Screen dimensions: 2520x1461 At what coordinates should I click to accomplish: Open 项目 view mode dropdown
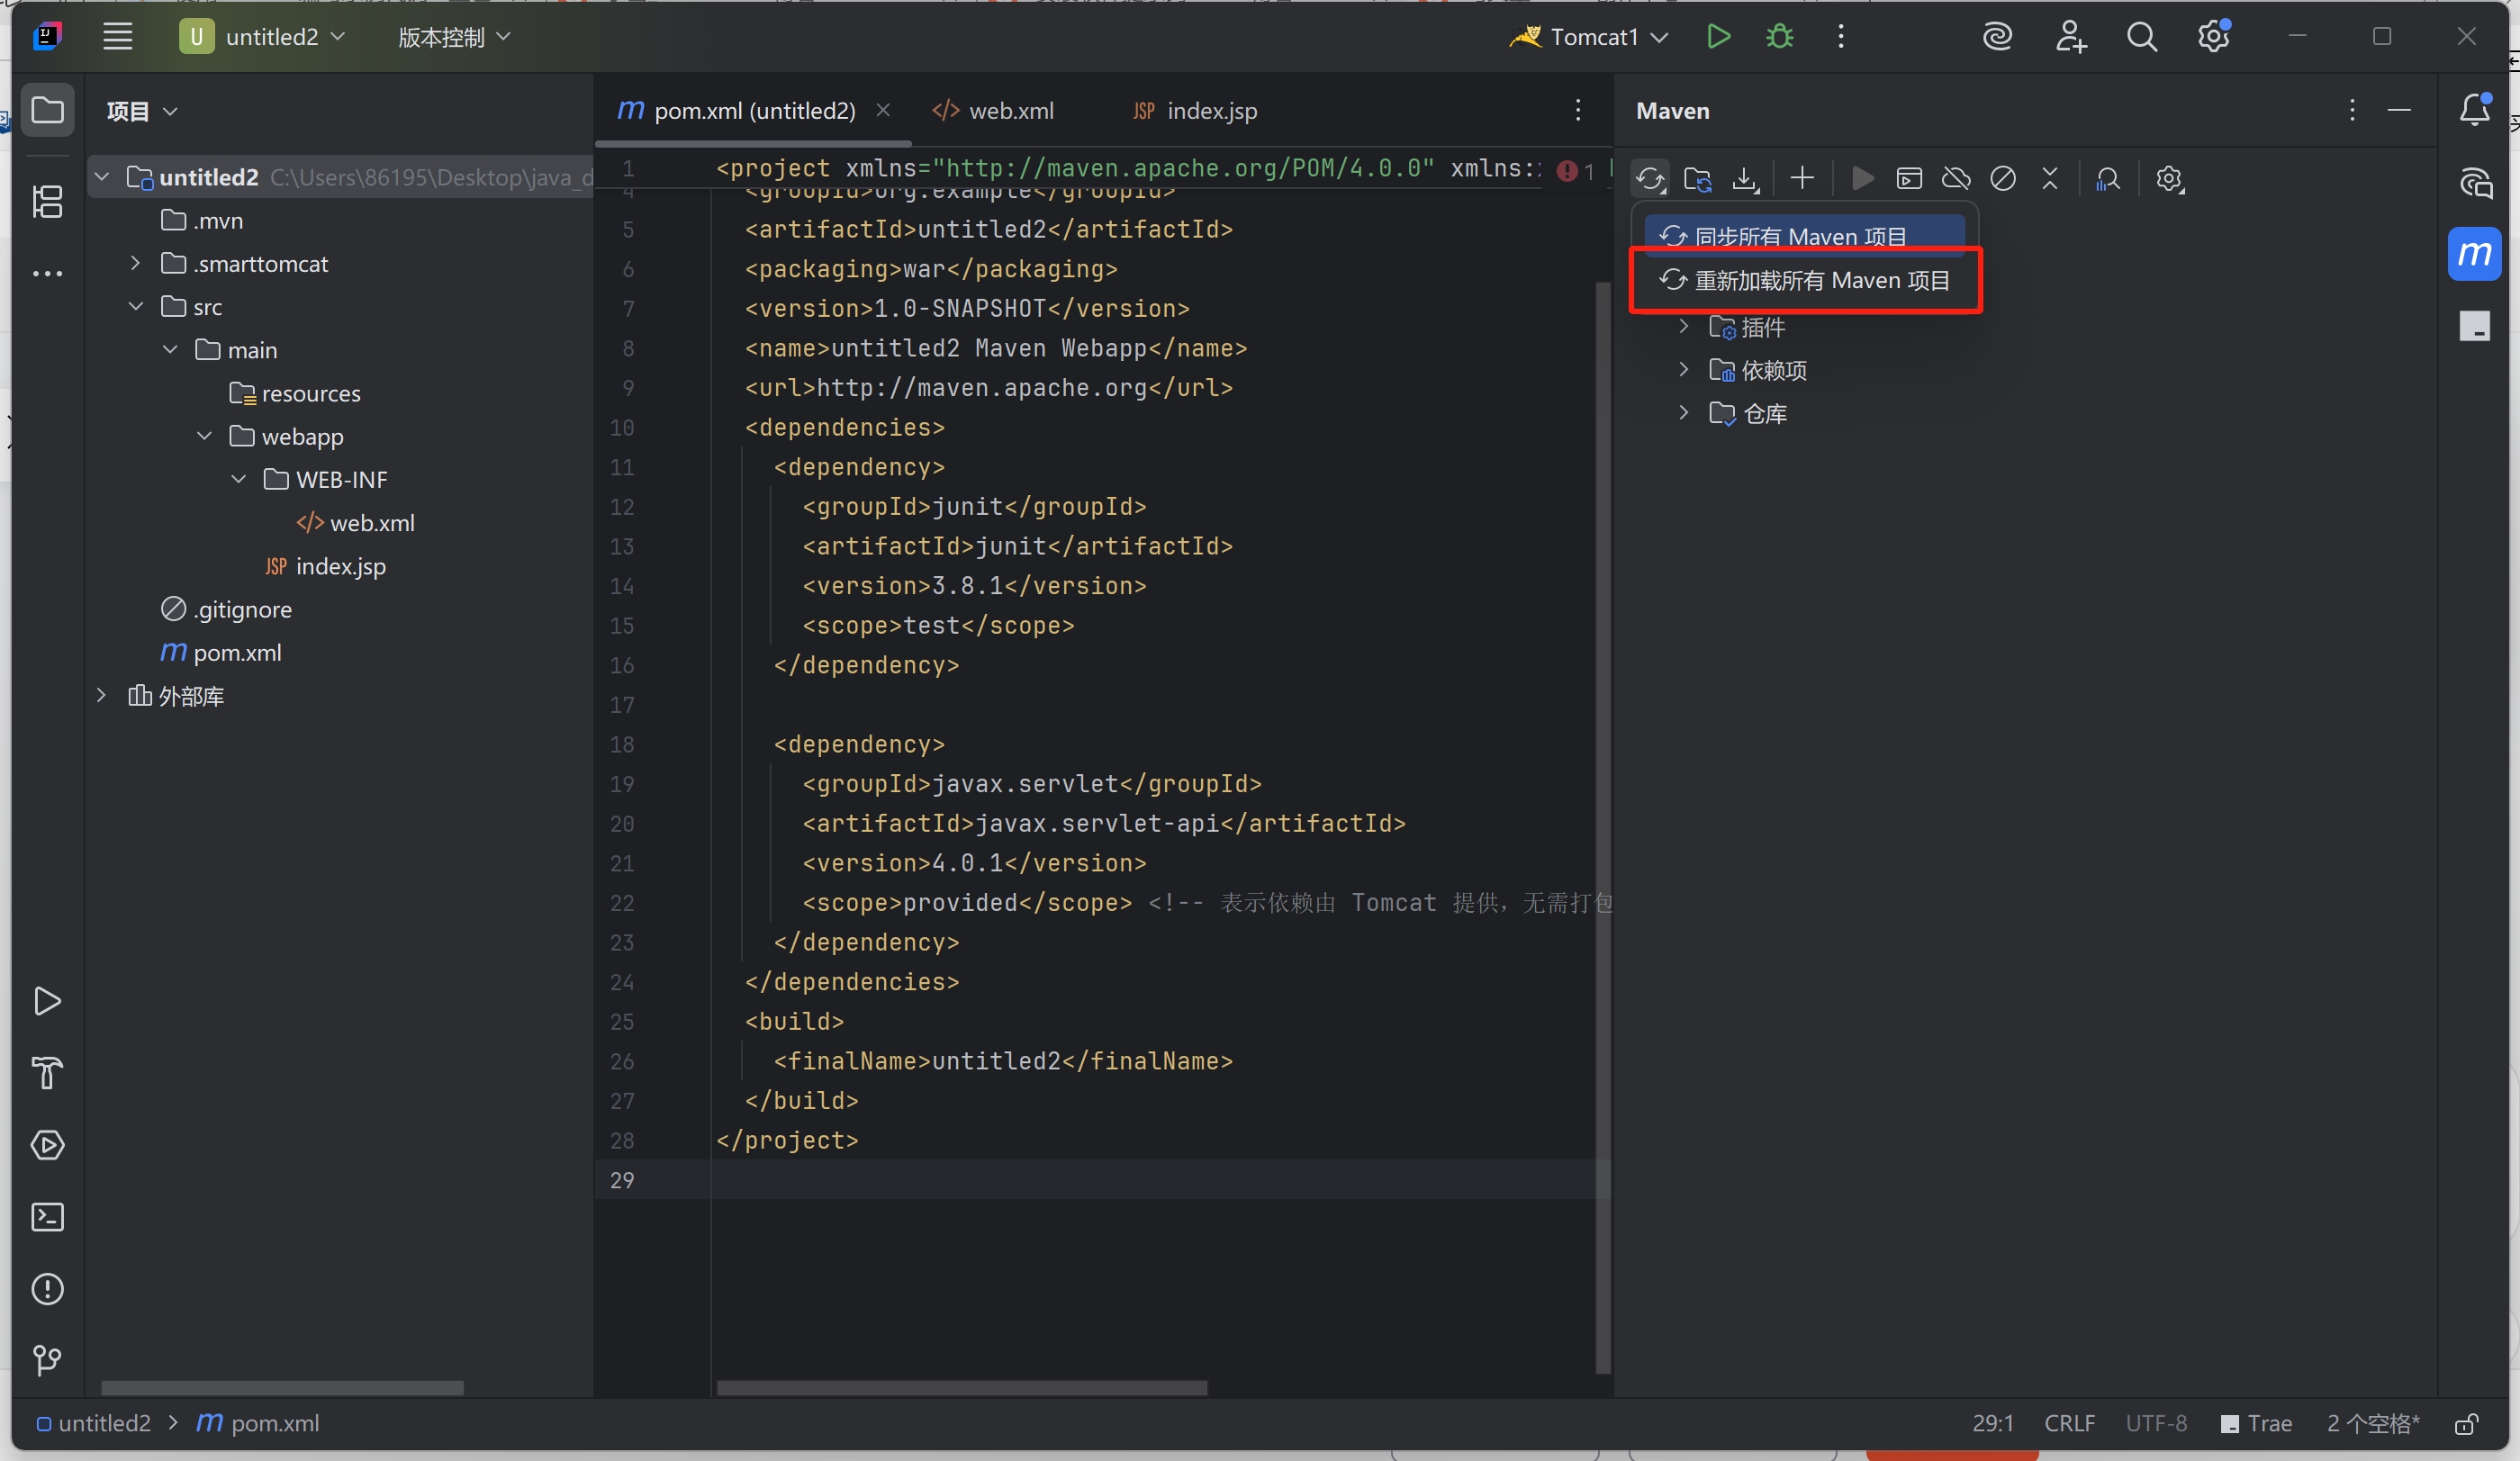(142, 111)
